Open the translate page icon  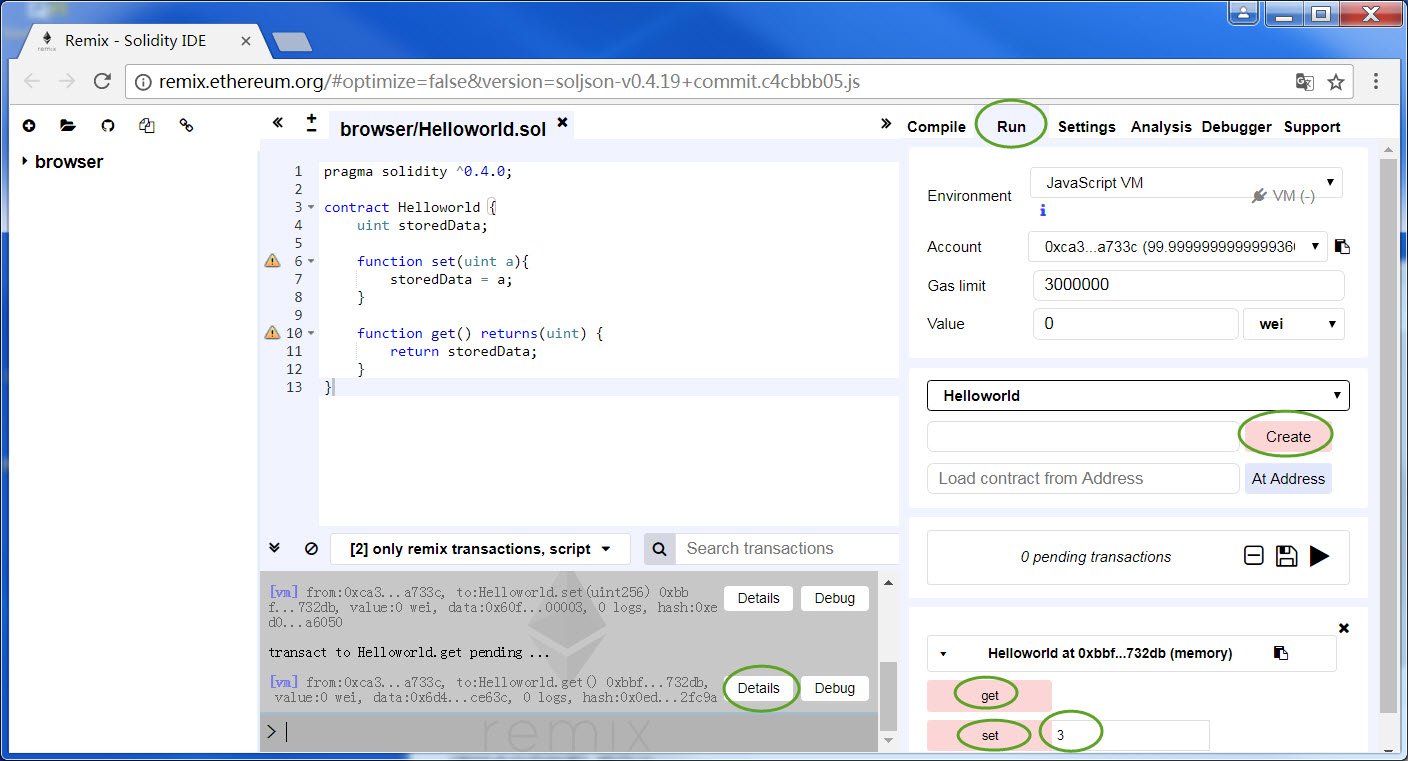coord(1304,82)
